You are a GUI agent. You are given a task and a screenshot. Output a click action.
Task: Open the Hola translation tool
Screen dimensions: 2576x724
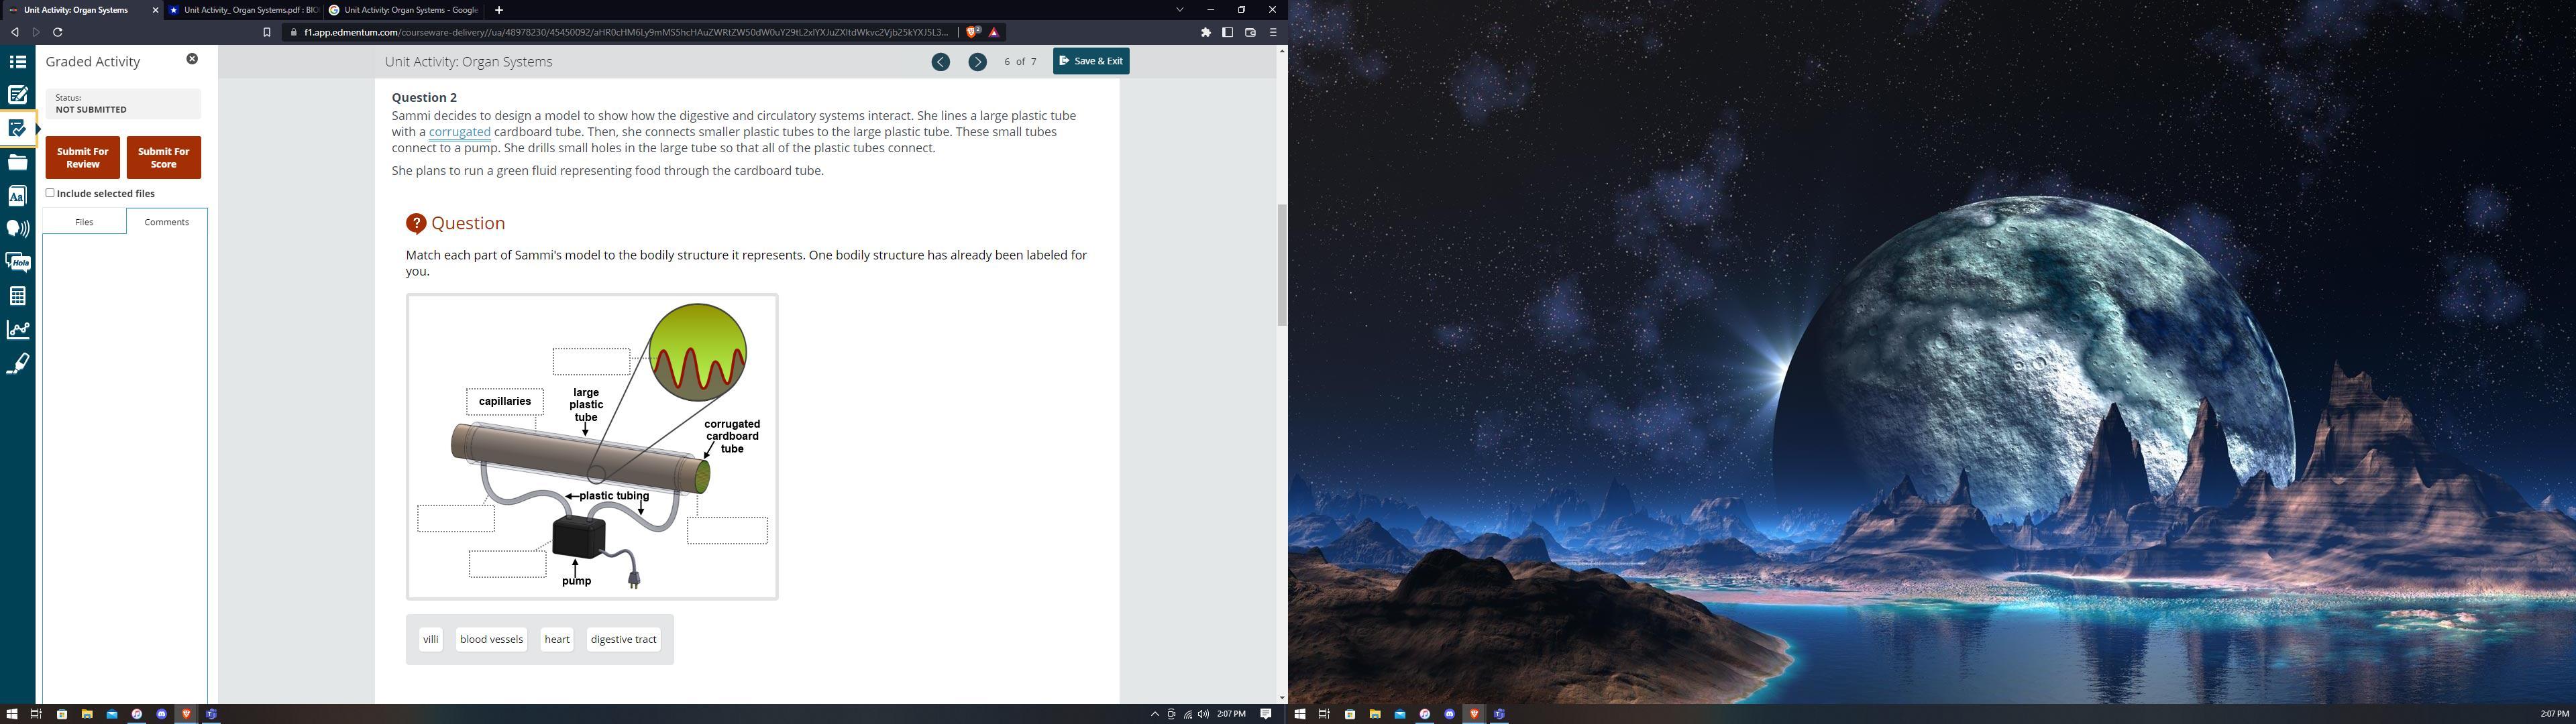point(17,262)
